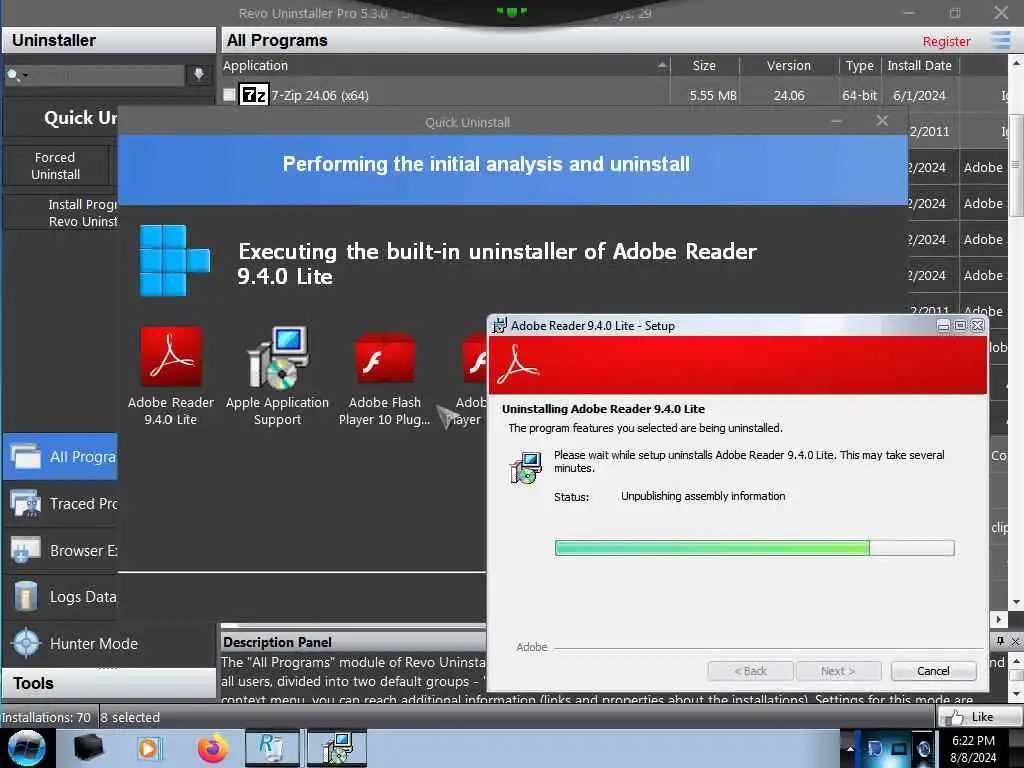
Task: Click the uninstall progress bar
Action: point(754,547)
